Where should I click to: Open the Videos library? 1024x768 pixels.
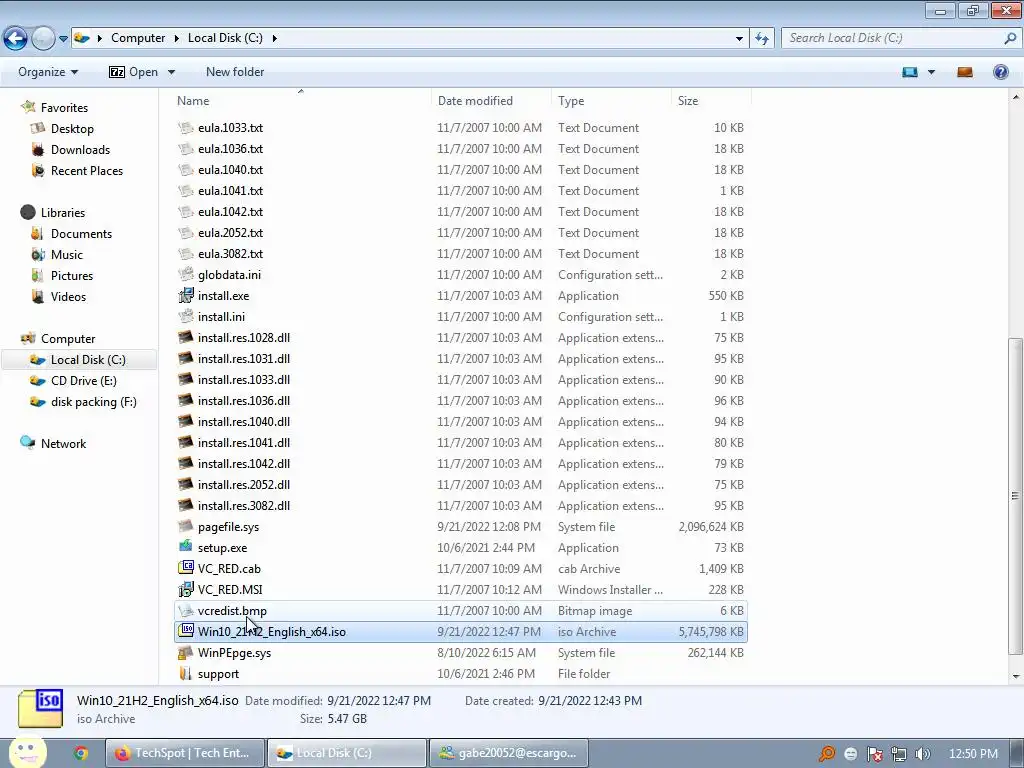68,296
